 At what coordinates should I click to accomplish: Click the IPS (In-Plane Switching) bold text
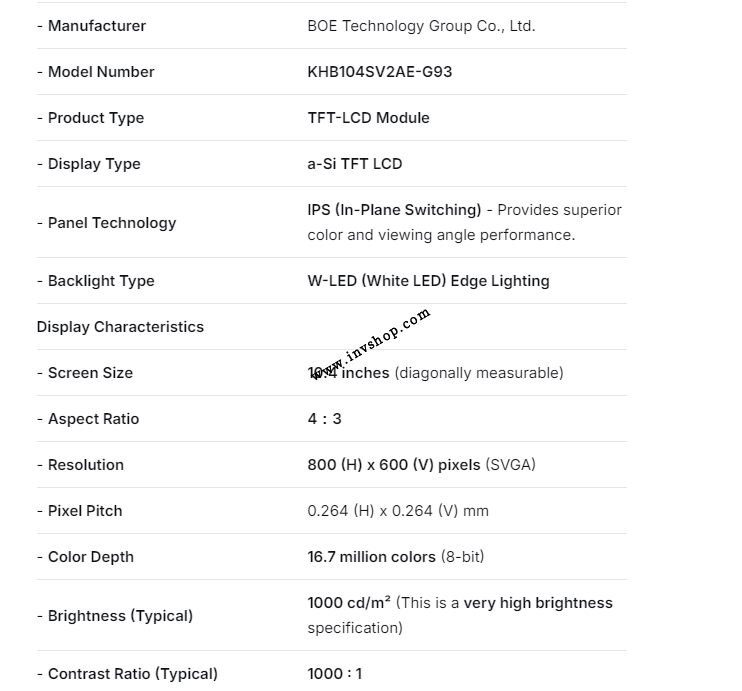394,210
